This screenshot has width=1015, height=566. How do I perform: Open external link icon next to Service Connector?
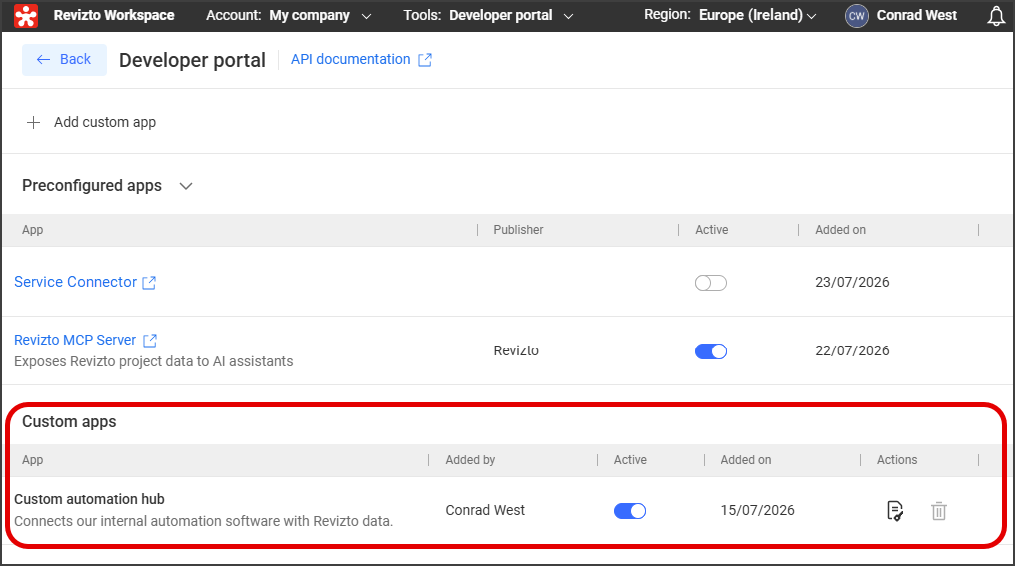click(149, 283)
